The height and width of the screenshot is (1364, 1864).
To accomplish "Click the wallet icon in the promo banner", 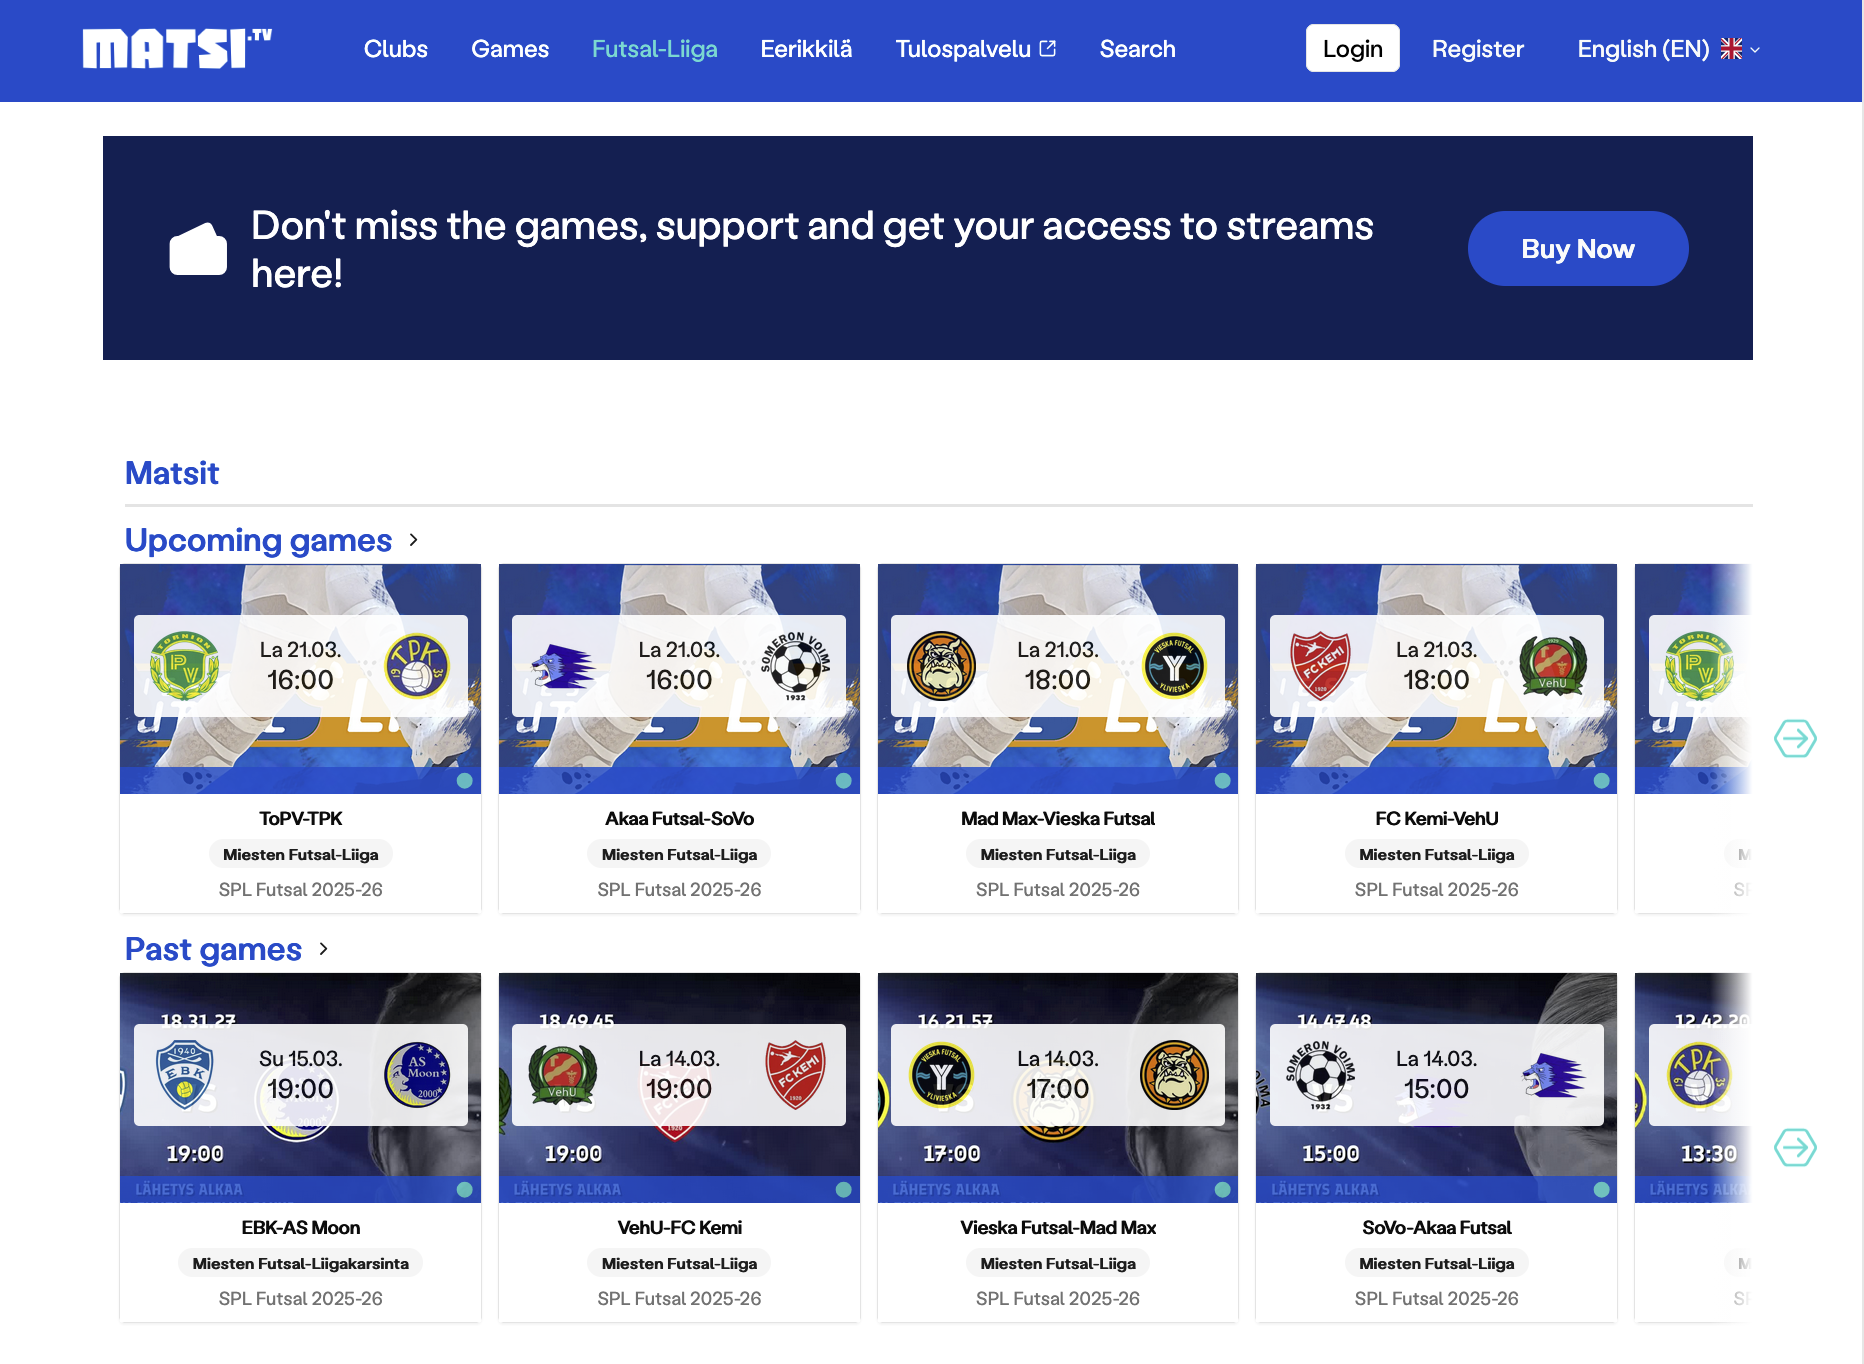I will [198, 249].
